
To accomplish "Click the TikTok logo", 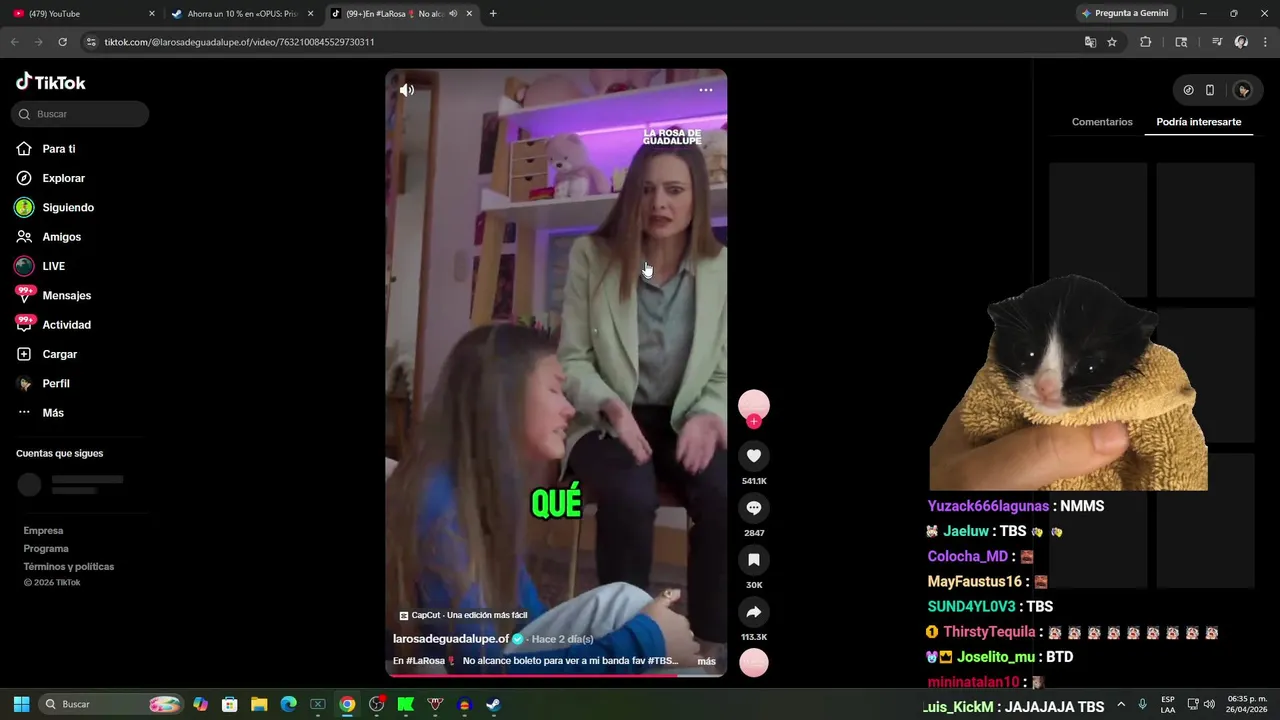I will [x=51, y=82].
